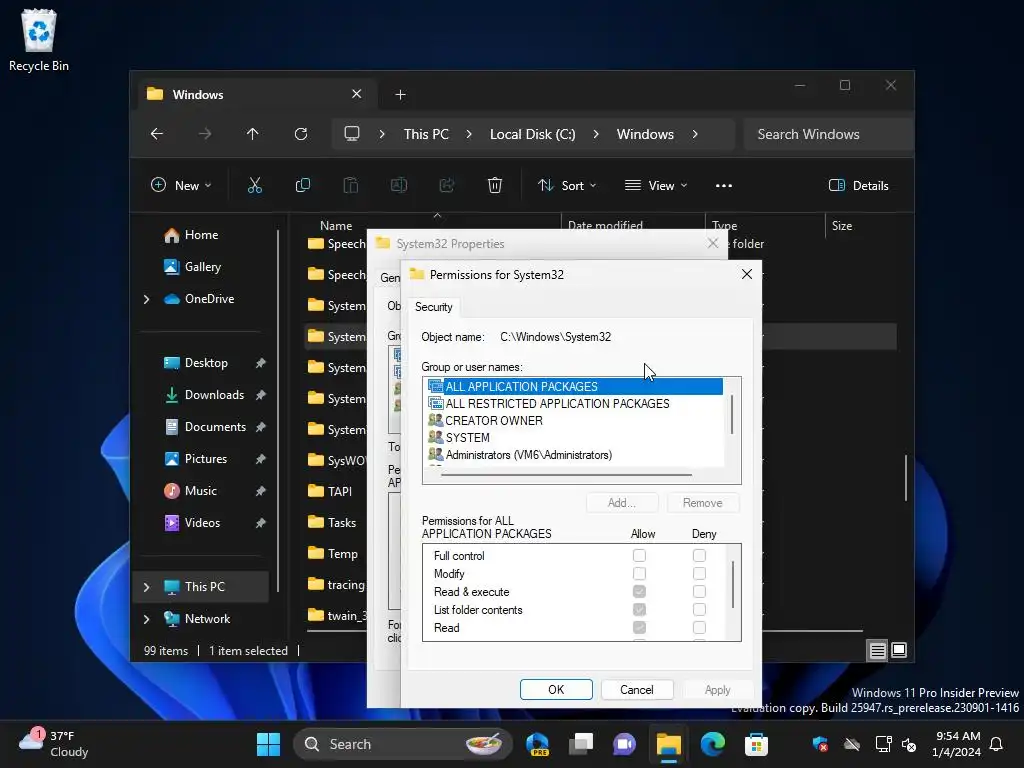Image resolution: width=1024 pixels, height=768 pixels.
Task: Click chevron after Windows breadcrumb
Action: pos(695,134)
